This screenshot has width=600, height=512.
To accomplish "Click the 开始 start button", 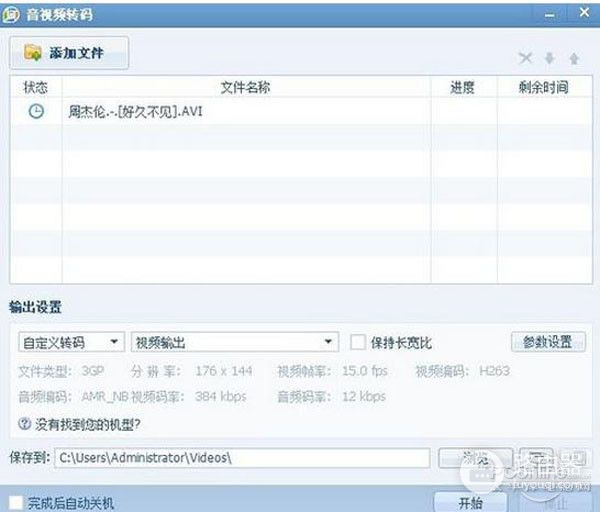I will pos(471,502).
